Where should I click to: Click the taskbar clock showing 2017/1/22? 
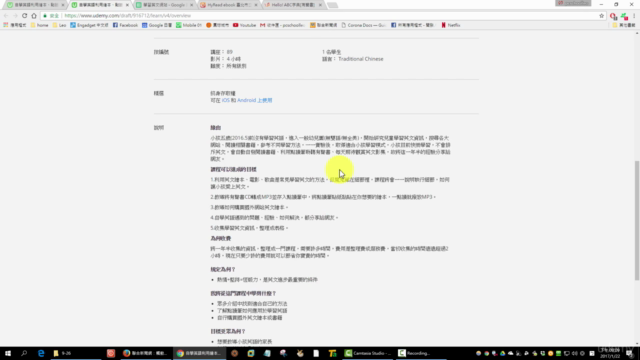click(609, 353)
